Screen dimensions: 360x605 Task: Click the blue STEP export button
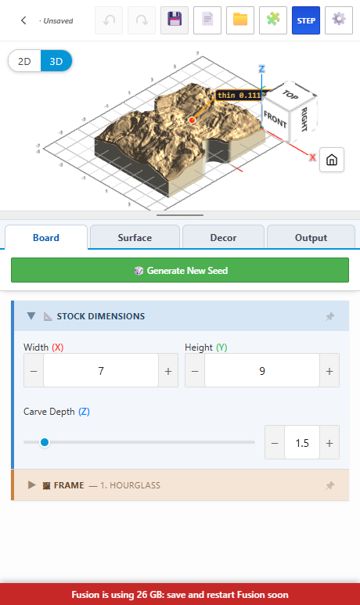306,20
